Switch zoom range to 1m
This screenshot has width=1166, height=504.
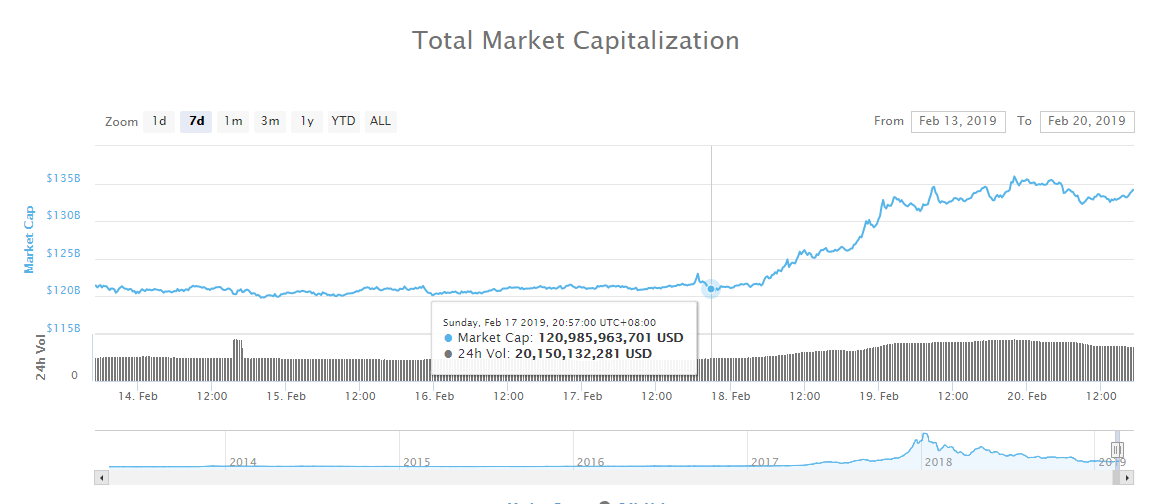(233, 122)
